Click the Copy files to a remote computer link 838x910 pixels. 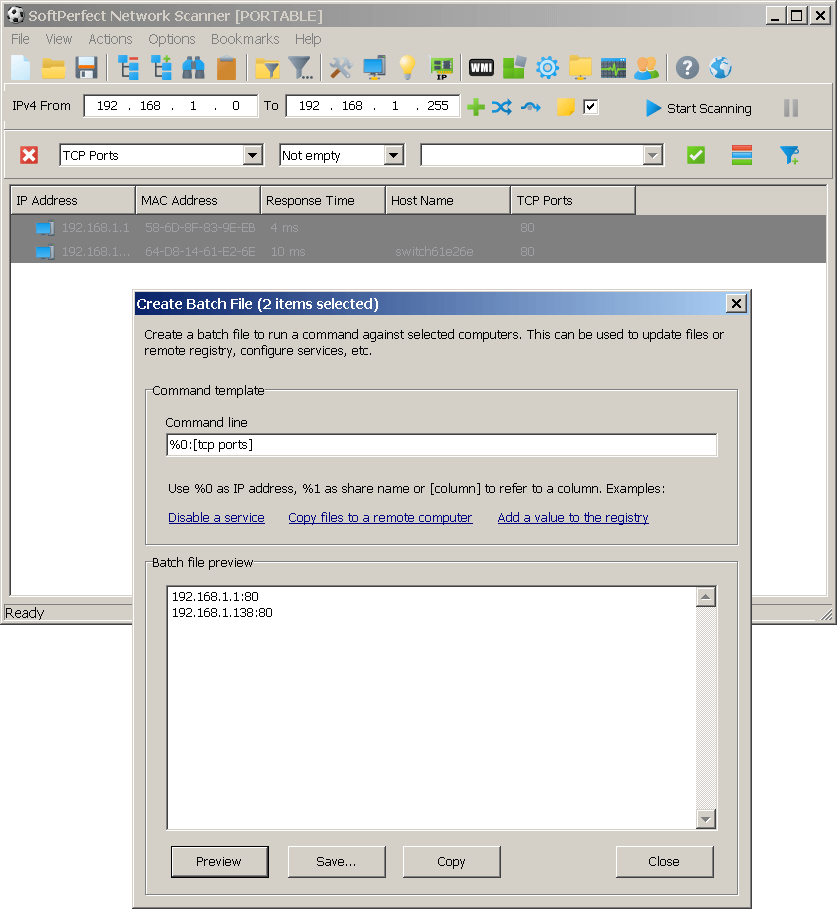pyautogui.click(x=380, y=518)
